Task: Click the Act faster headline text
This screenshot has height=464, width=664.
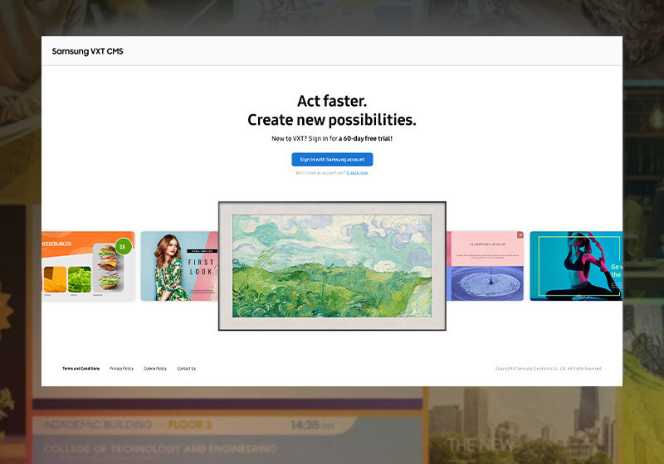Action: (332, 101)
